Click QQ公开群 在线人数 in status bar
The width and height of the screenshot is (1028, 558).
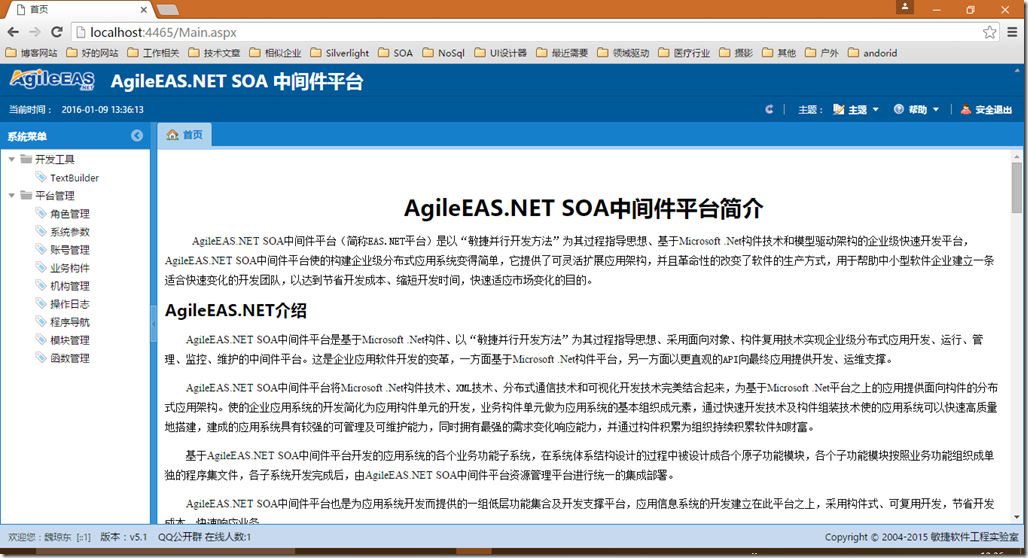tap(205, 537)
